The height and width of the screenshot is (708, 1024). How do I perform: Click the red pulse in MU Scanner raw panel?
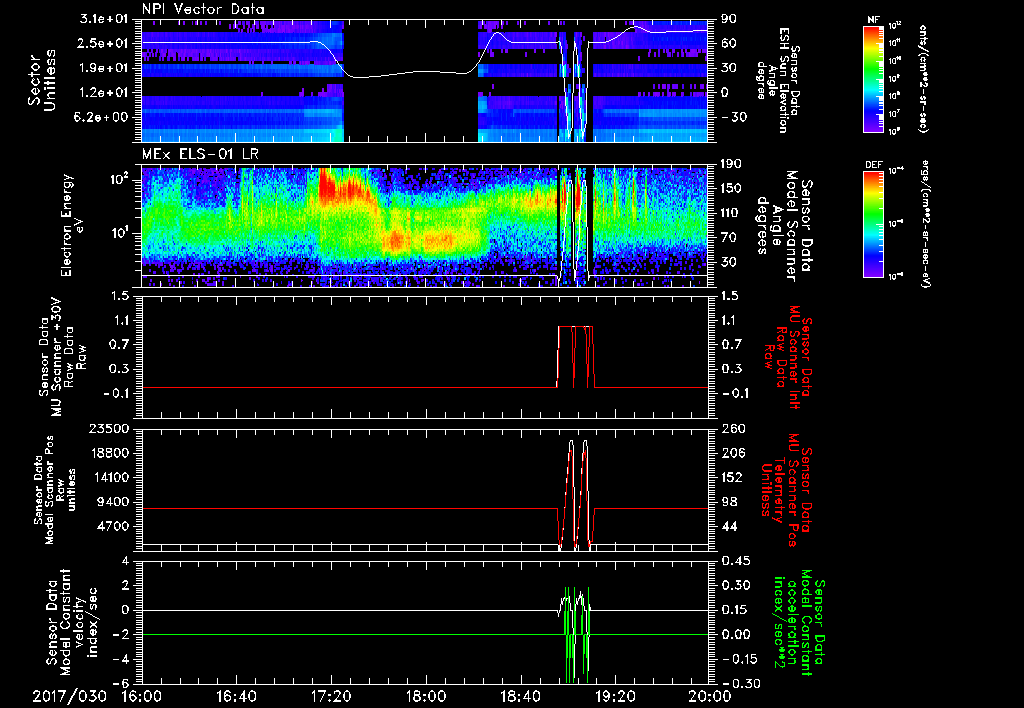click(x=575, y=357)
